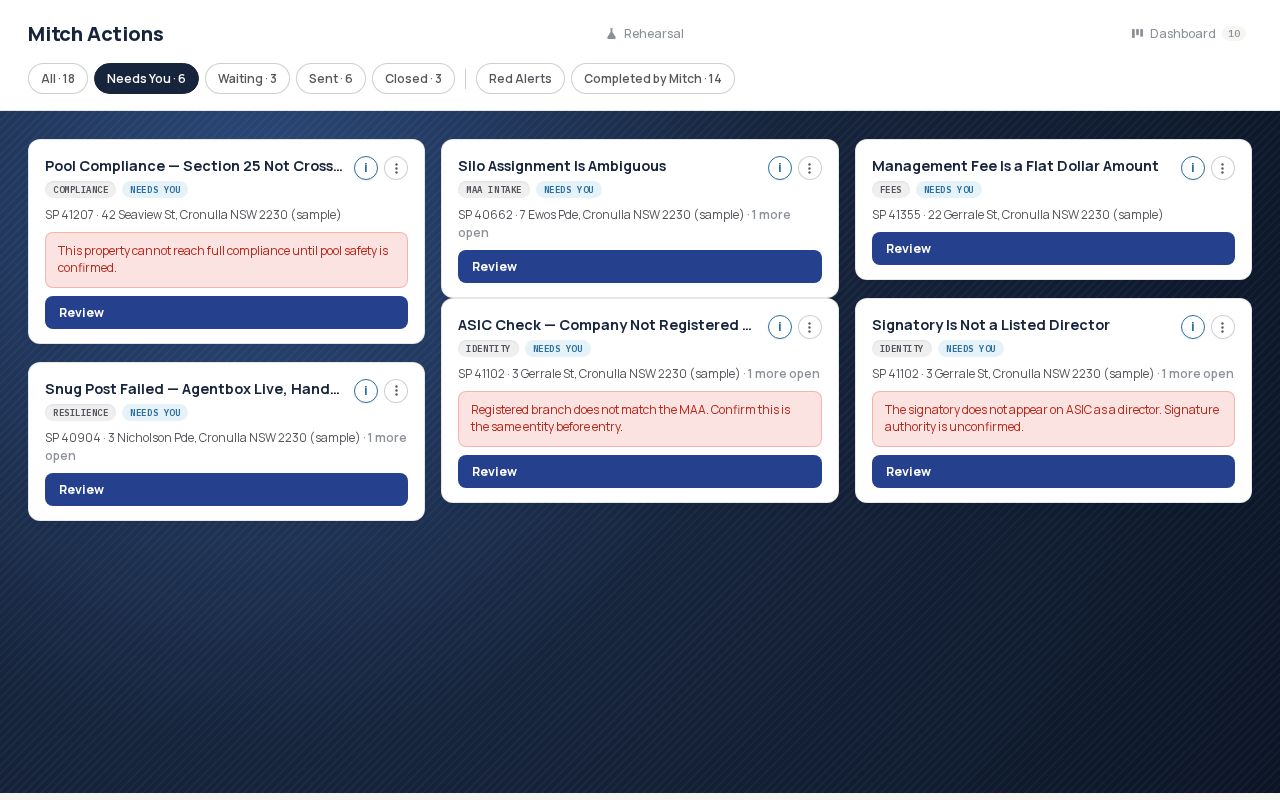Viewport: 1280px width, 800px height.
Task: Toggle the Red Alerts filter
Action: 520,79
